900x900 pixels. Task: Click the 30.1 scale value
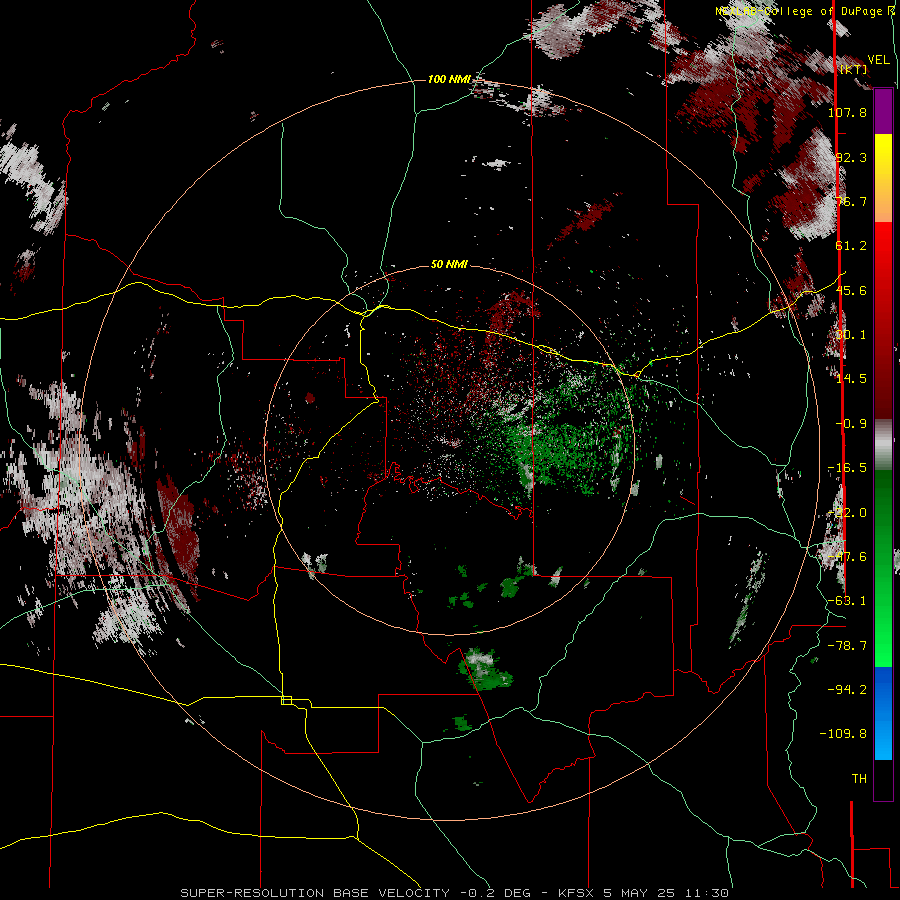(x=851, y=335)
